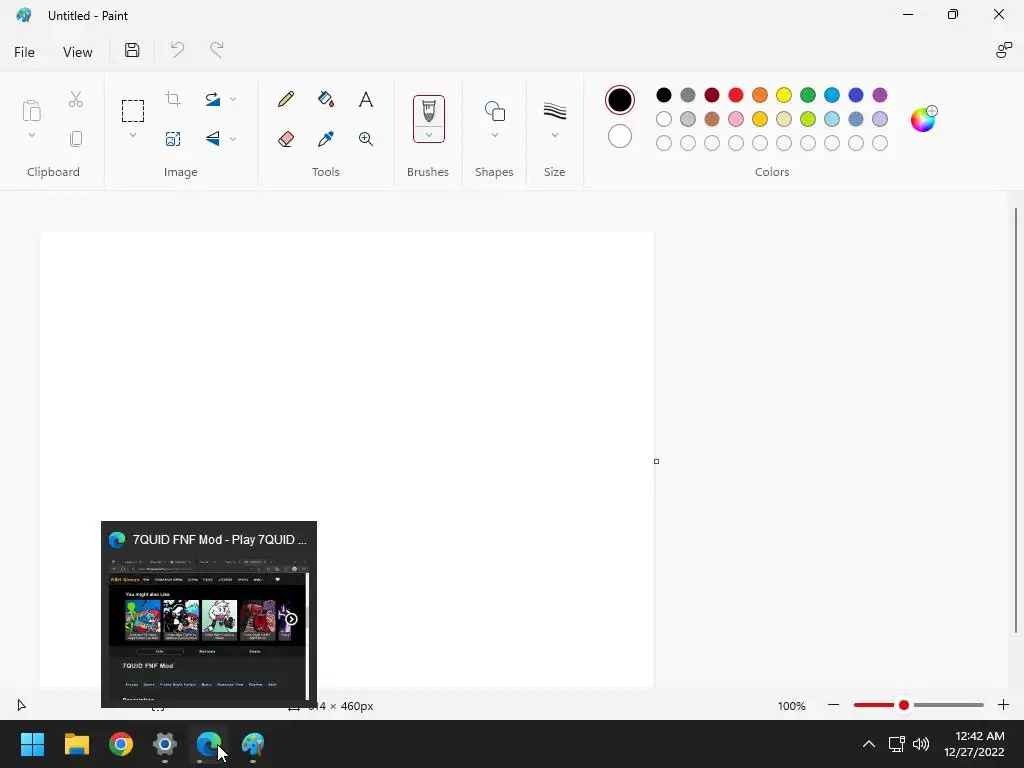
Task: Zoom out with the minus button
Action: click(x=833, y=705)
